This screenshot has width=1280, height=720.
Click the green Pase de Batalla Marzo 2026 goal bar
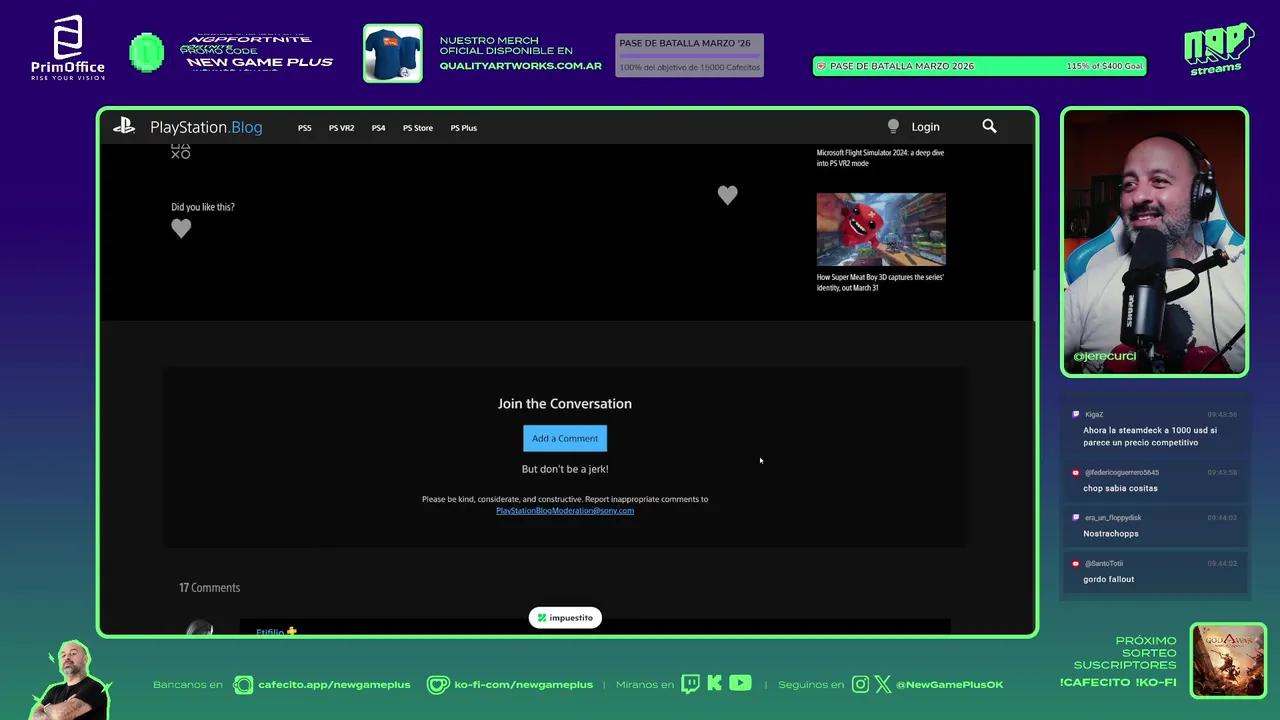pos(979,66)
